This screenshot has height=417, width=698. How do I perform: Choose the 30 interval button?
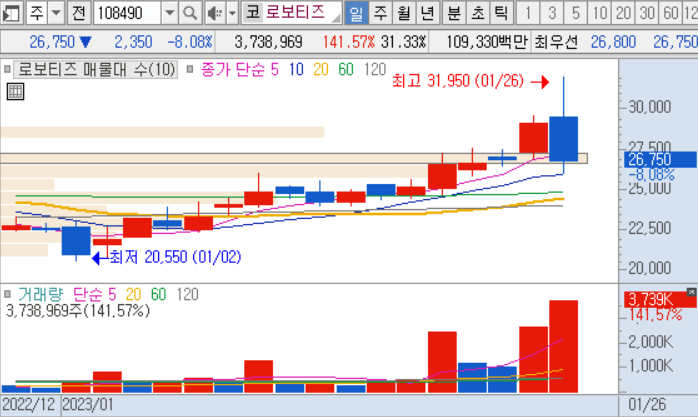tap(647, 13)
